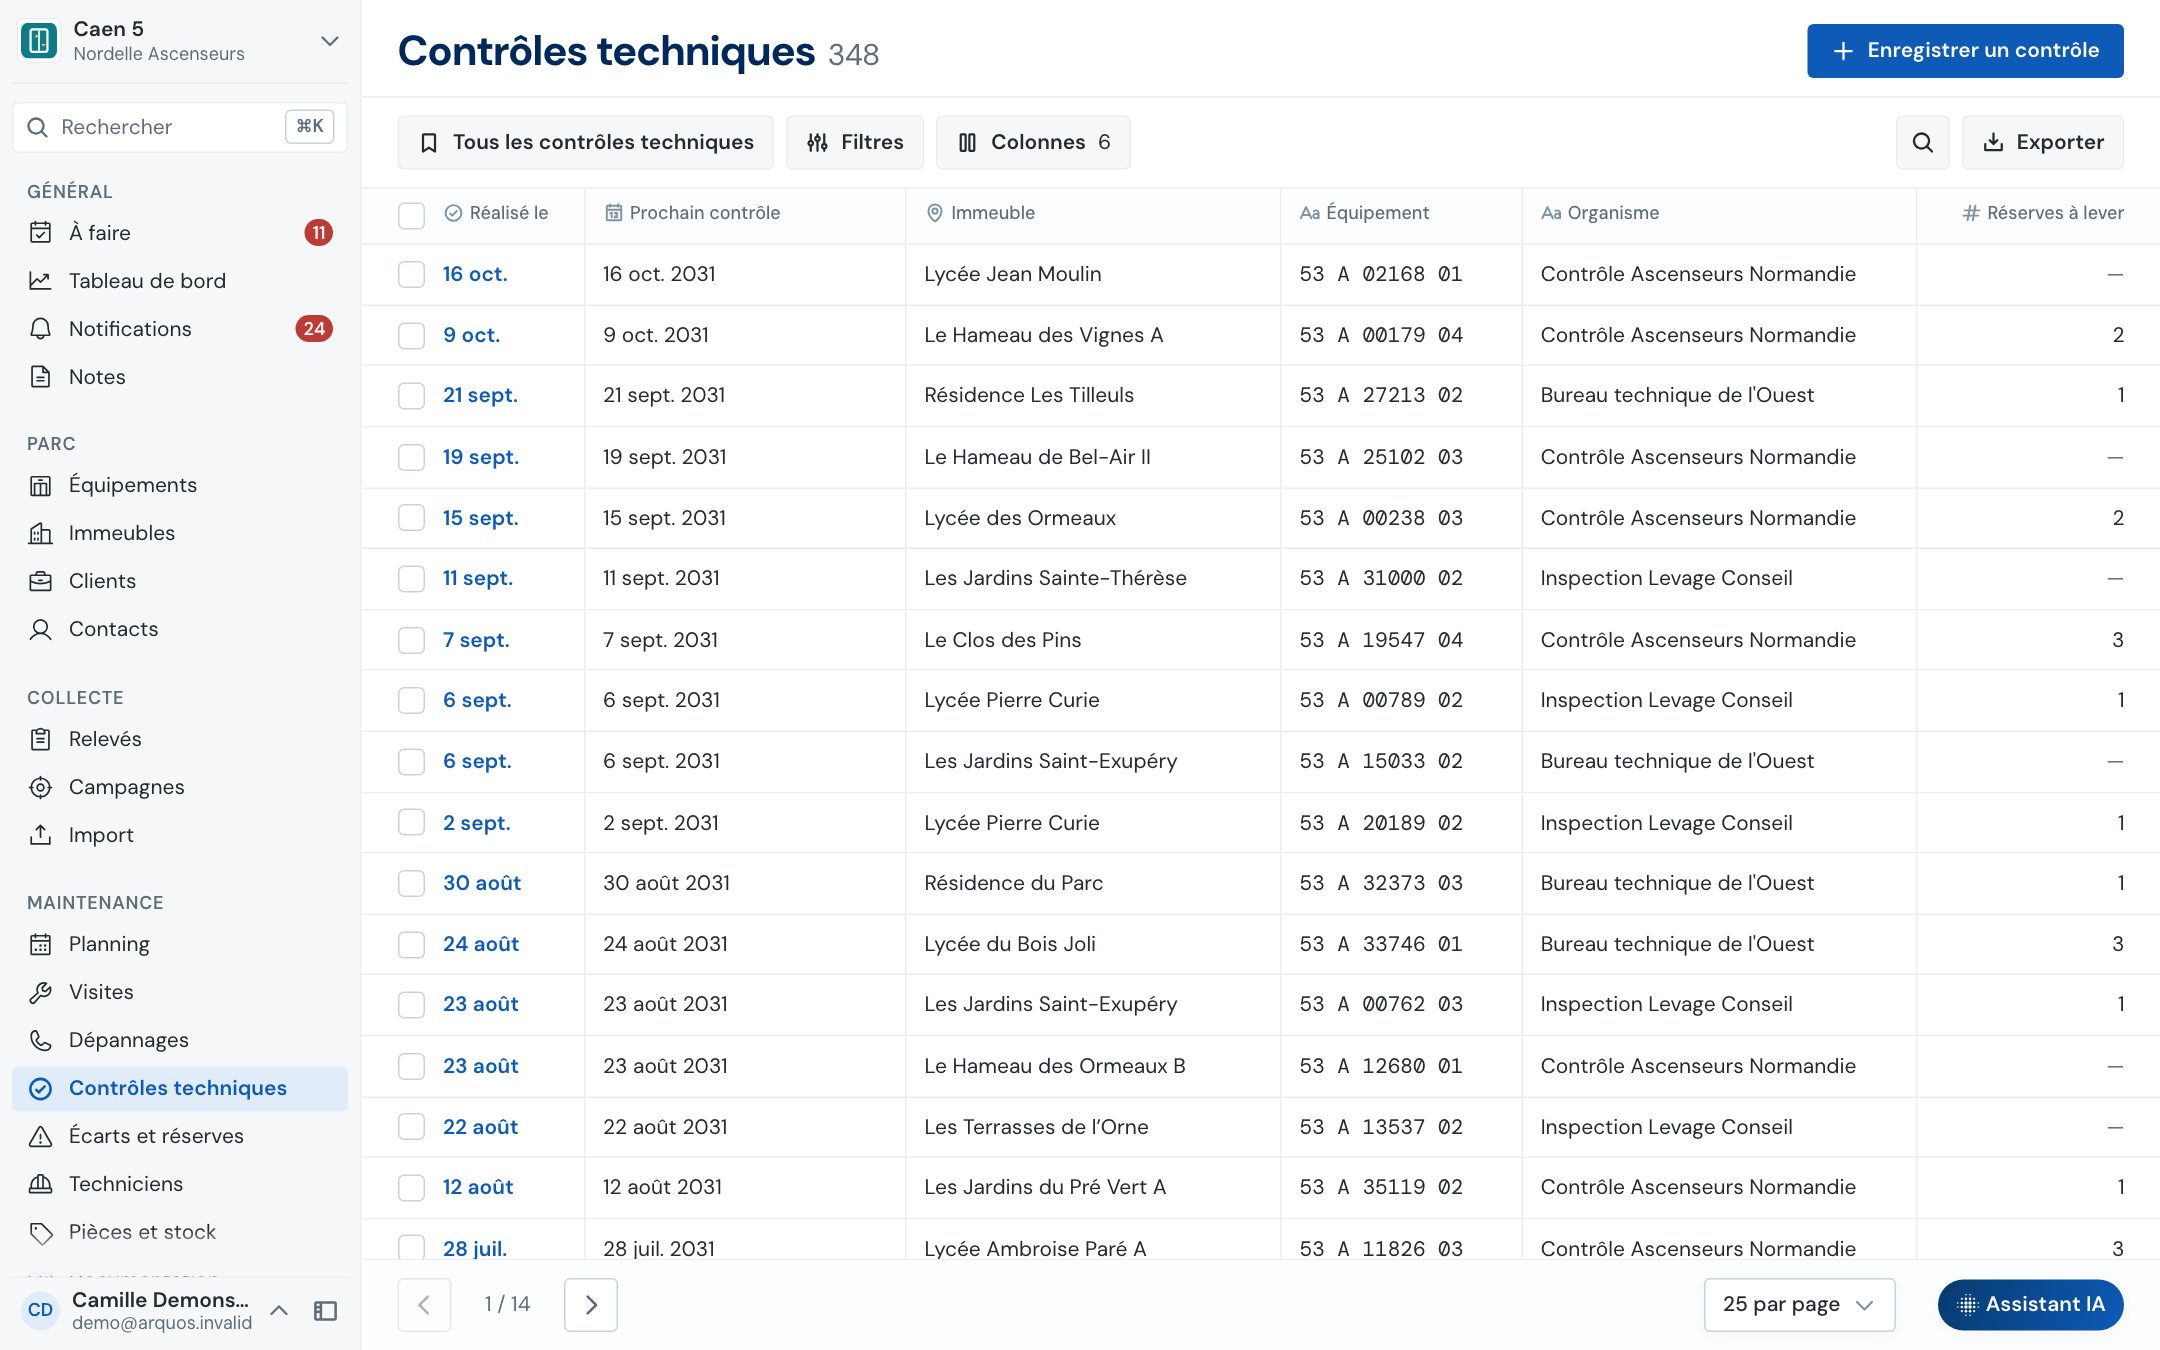This screenshot has height=1350, width=2160.
Task: Open the Campagnes target icon
Action: click(x=40, y=787)
